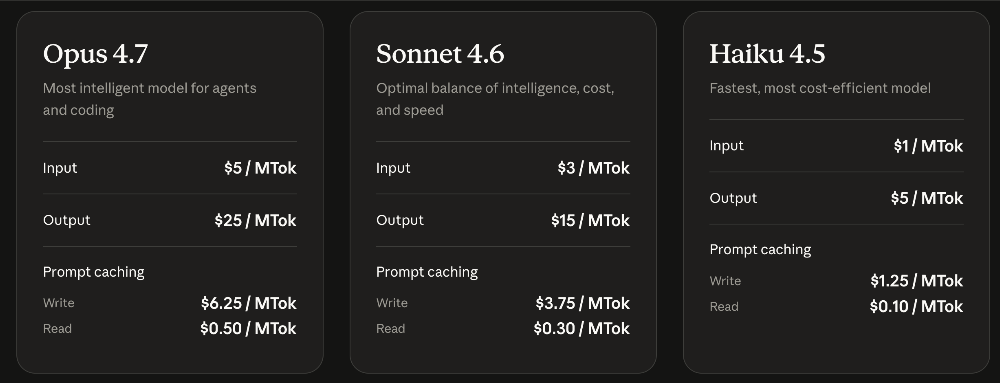
Task: Select the Haiku output price $5 / MTok
Action: [927, 199]
